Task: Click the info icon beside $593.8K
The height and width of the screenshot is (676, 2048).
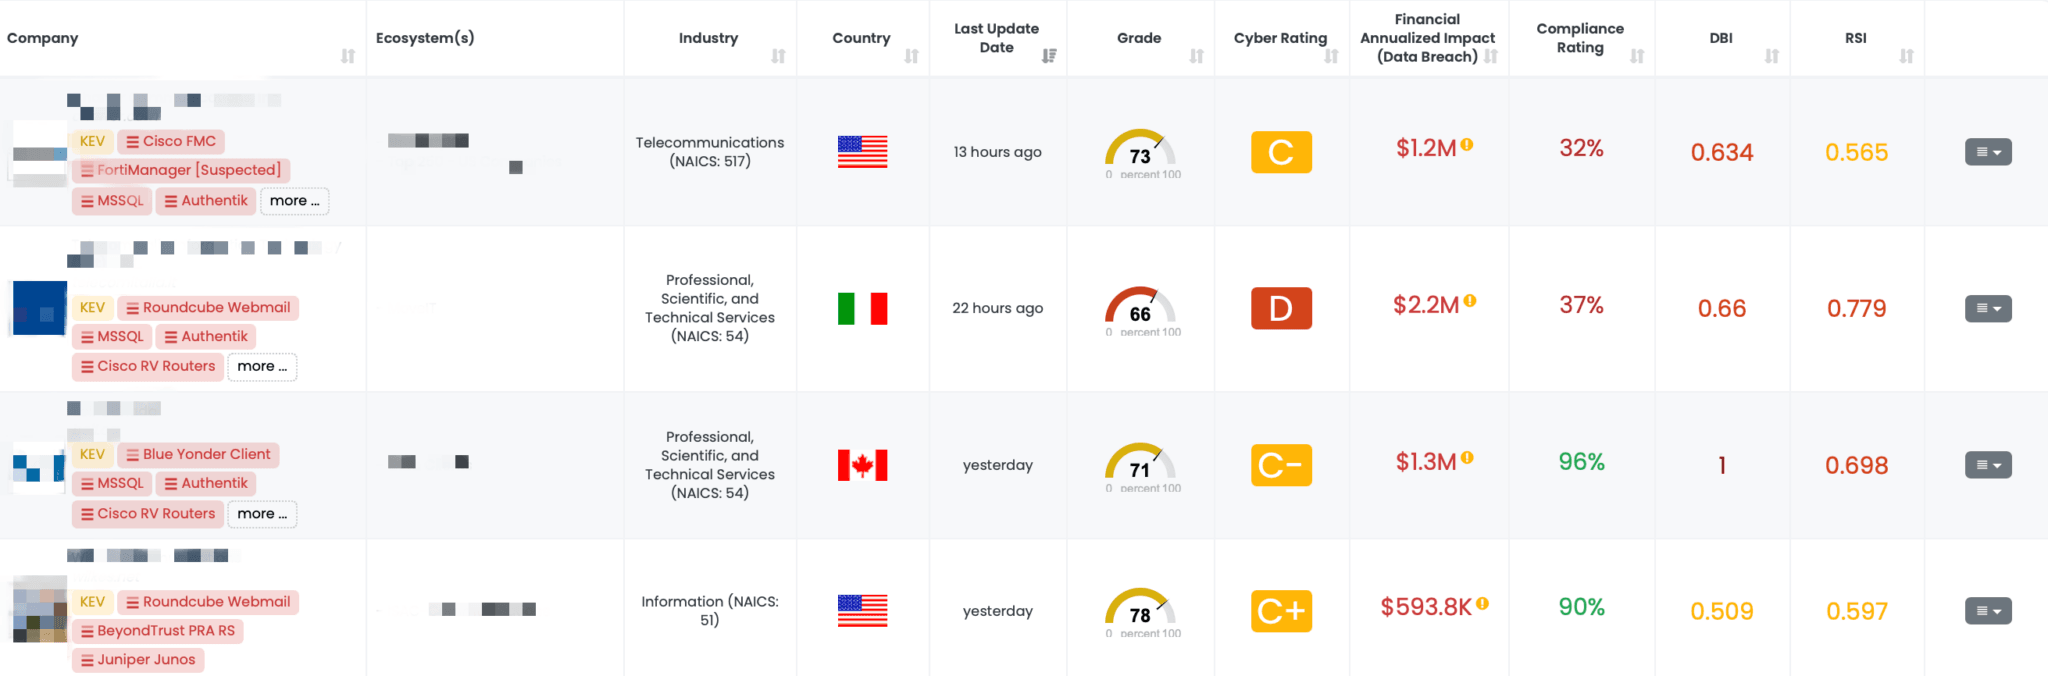Action: [1481, 603]
